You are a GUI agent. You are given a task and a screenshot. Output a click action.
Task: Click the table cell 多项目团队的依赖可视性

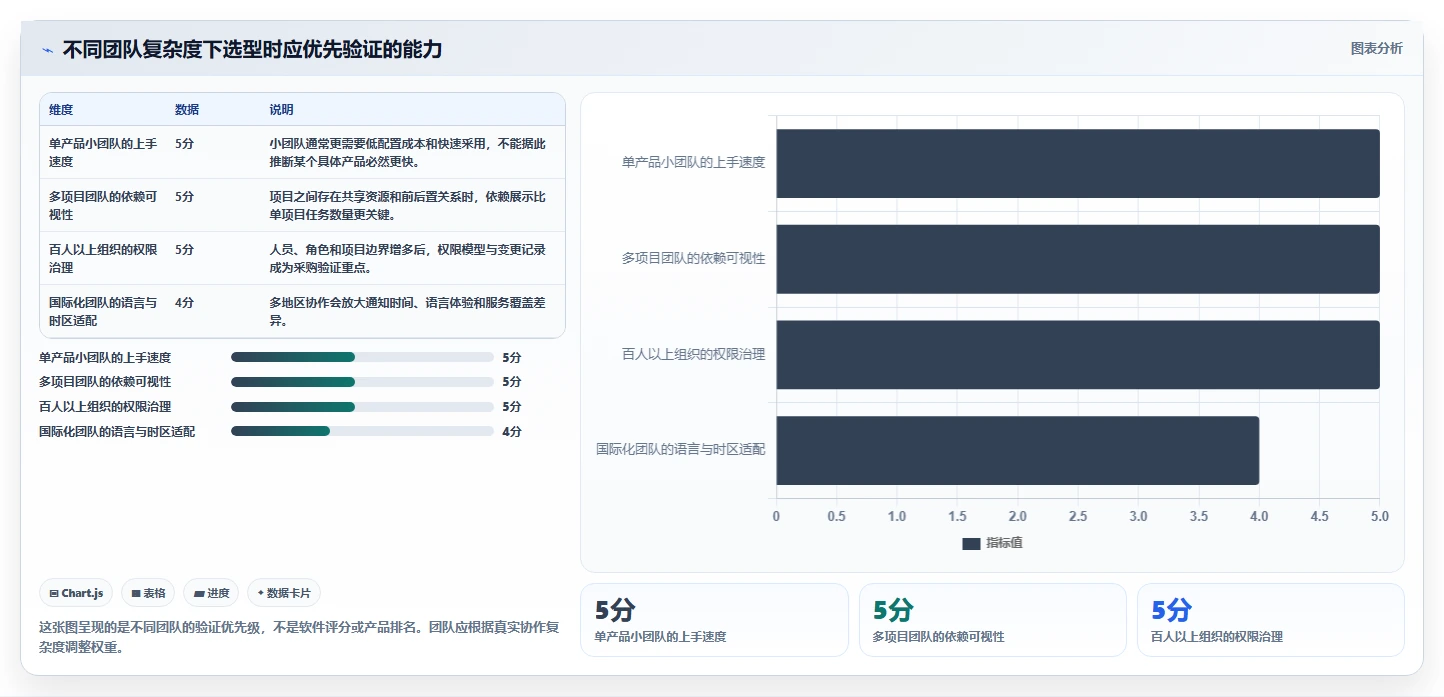point(103,206)
